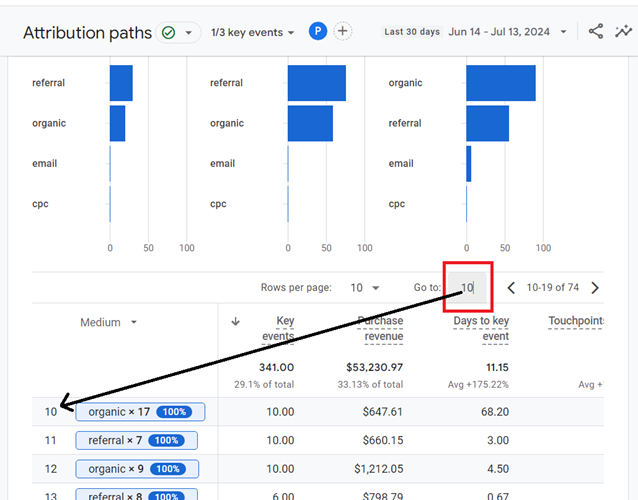Click 68.20 days to key event cell
Viewport: 638px width, 500px height.
(x=495, y=412)
